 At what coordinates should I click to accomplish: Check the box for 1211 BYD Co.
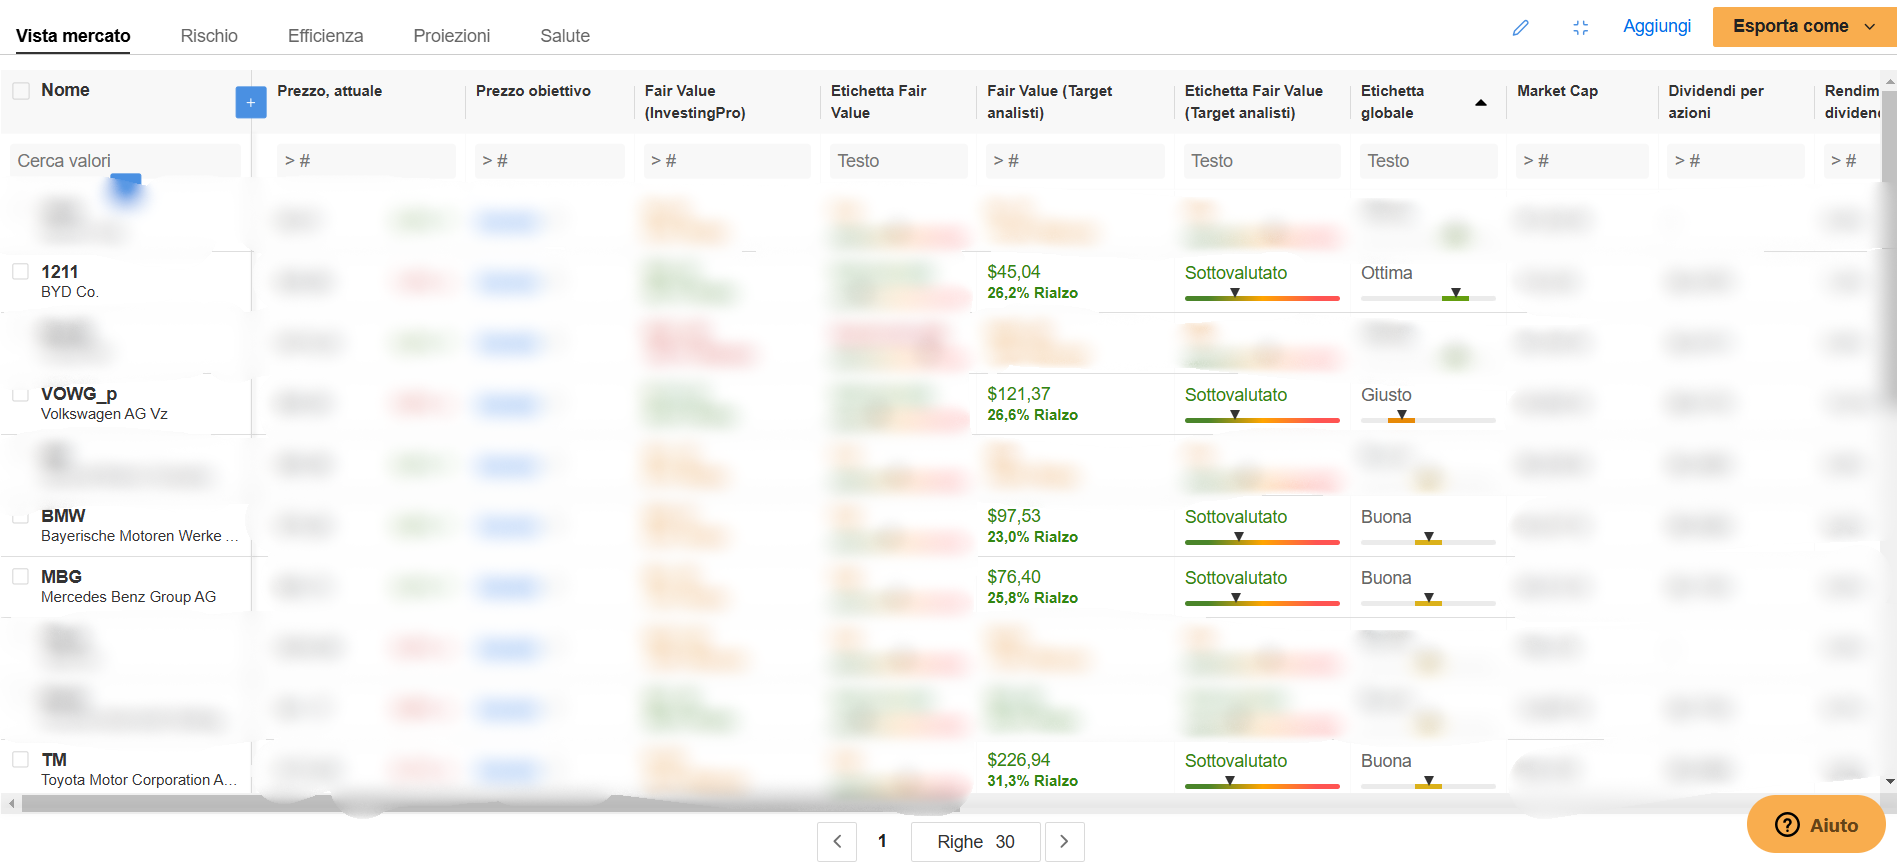click(20, 271)
